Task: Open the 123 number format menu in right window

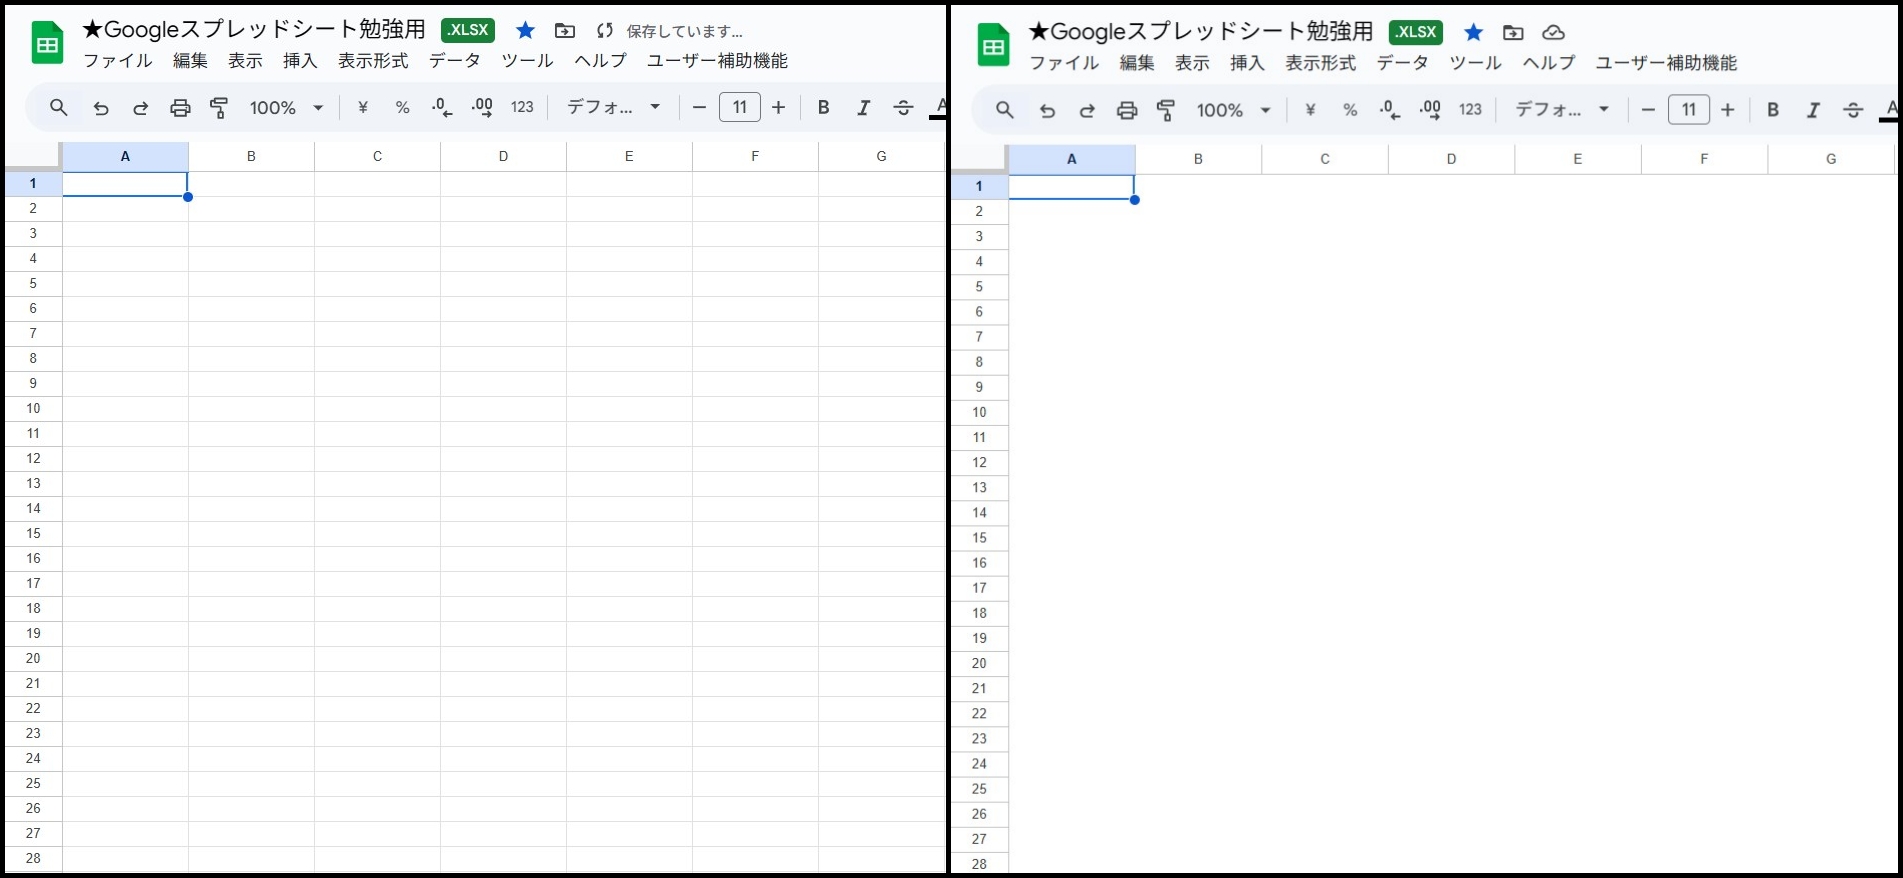Action: pyautogui.click(x=1470, y=110)
